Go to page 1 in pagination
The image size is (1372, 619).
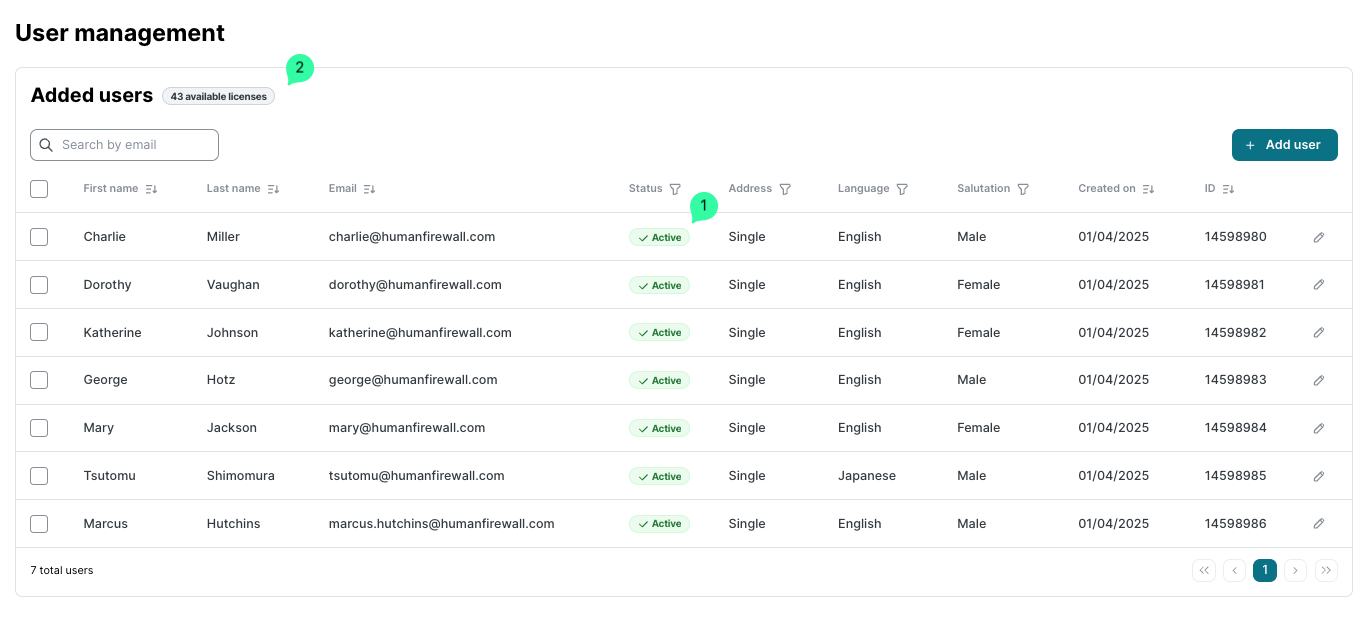pyautogui.click(x=1264, y=570)
